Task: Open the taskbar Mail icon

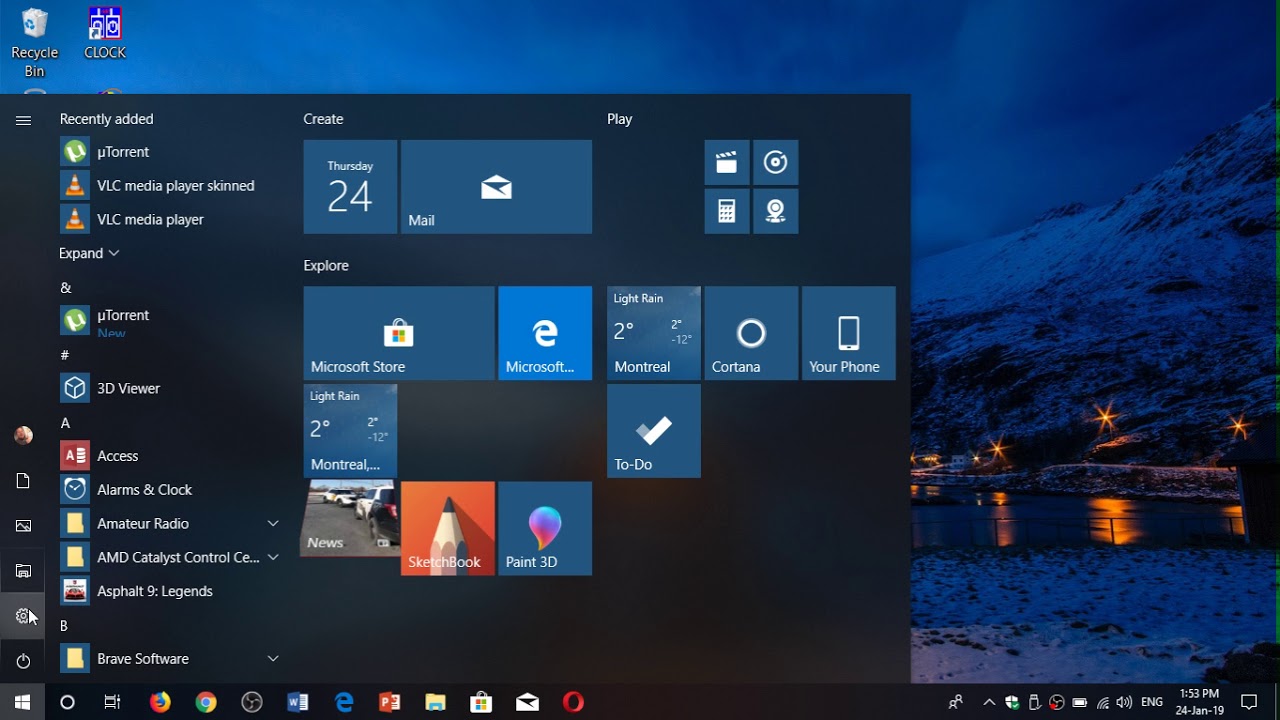Action: pyautogui.click(x=527, y=702)
